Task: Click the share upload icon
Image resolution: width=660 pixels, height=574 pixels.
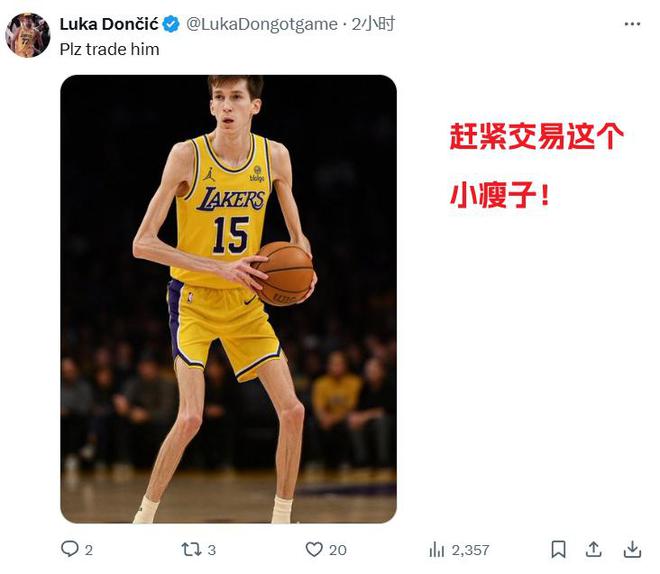Action: pos(593,549)
